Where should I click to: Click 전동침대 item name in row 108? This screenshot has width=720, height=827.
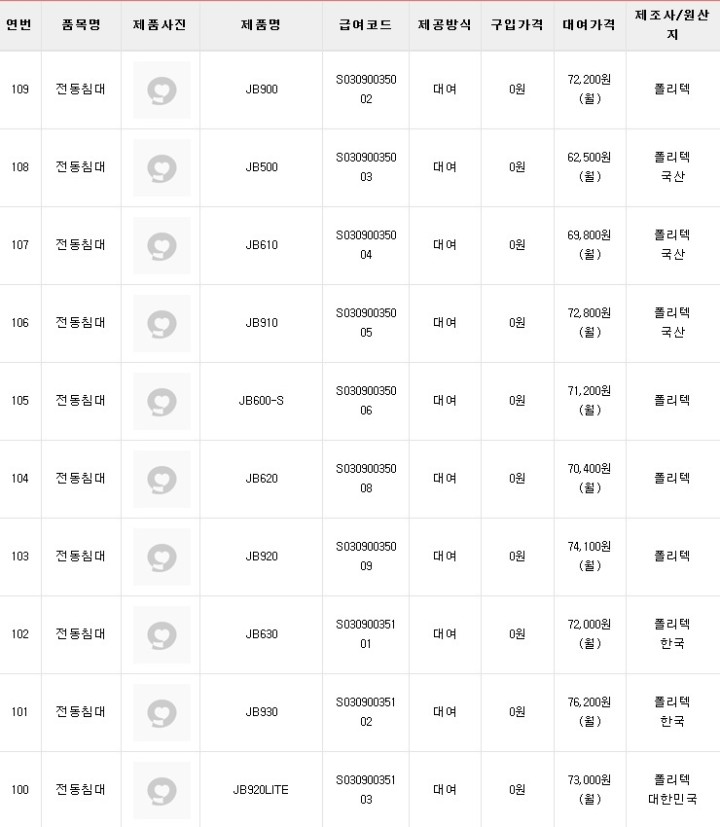click(81, 167)
